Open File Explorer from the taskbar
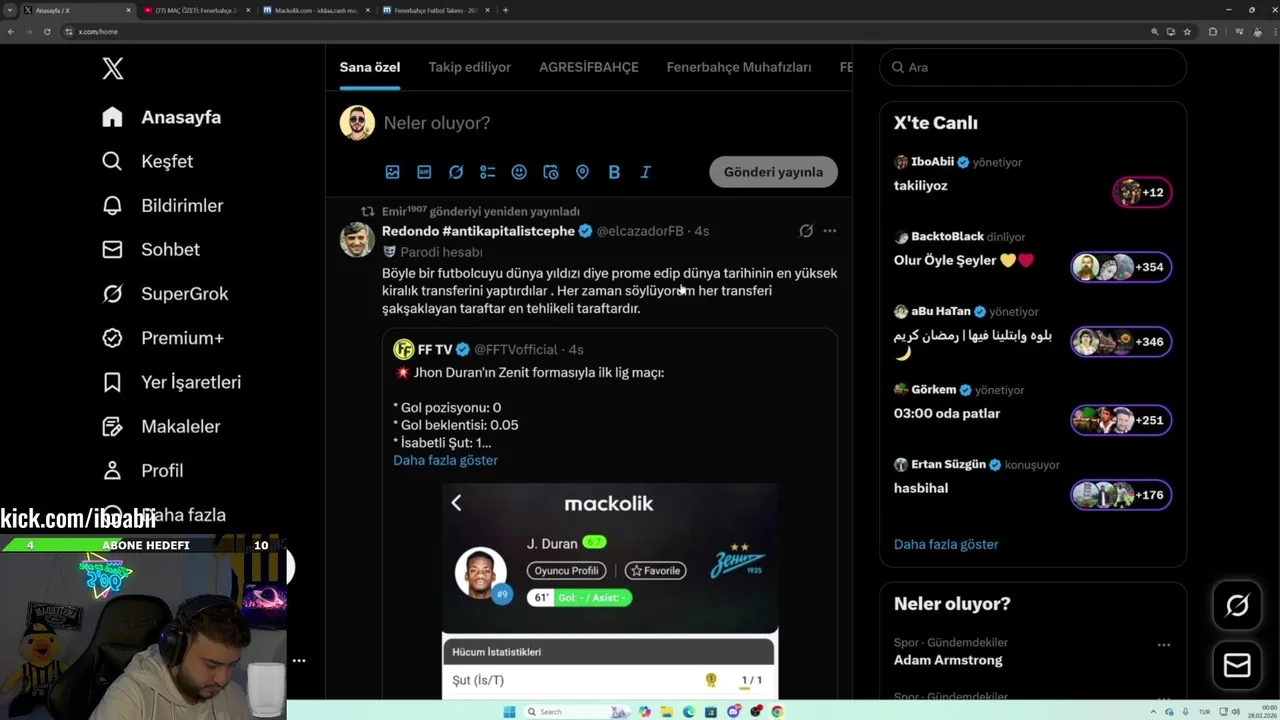1280x720 pixels. click(x=666, y=712)
